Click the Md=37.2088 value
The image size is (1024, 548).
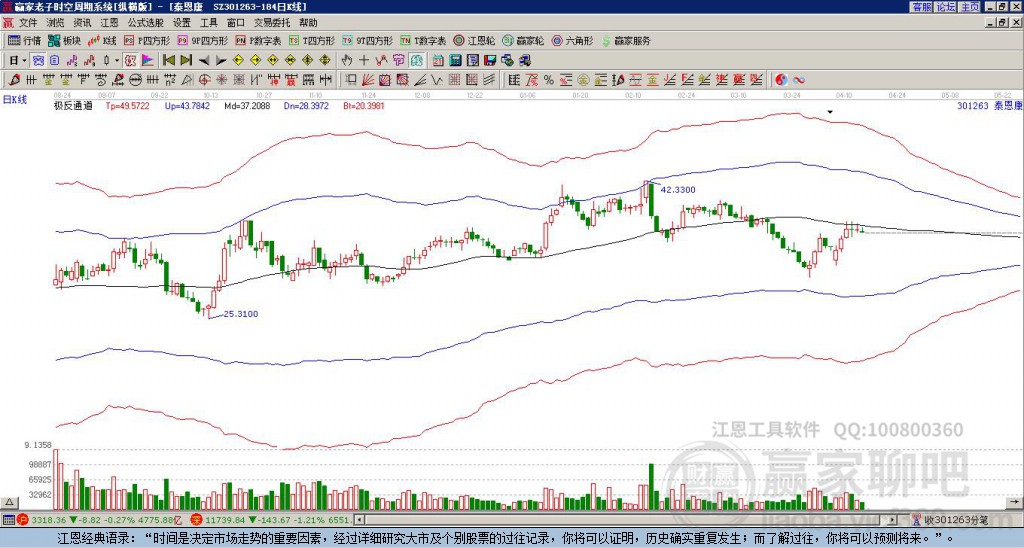click(x=247, y=105)
